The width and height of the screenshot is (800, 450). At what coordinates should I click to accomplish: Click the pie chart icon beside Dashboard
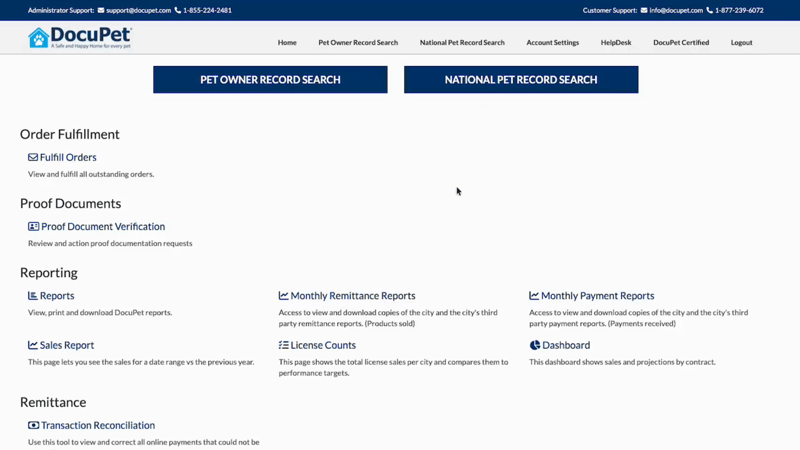[x=534, y=345]
